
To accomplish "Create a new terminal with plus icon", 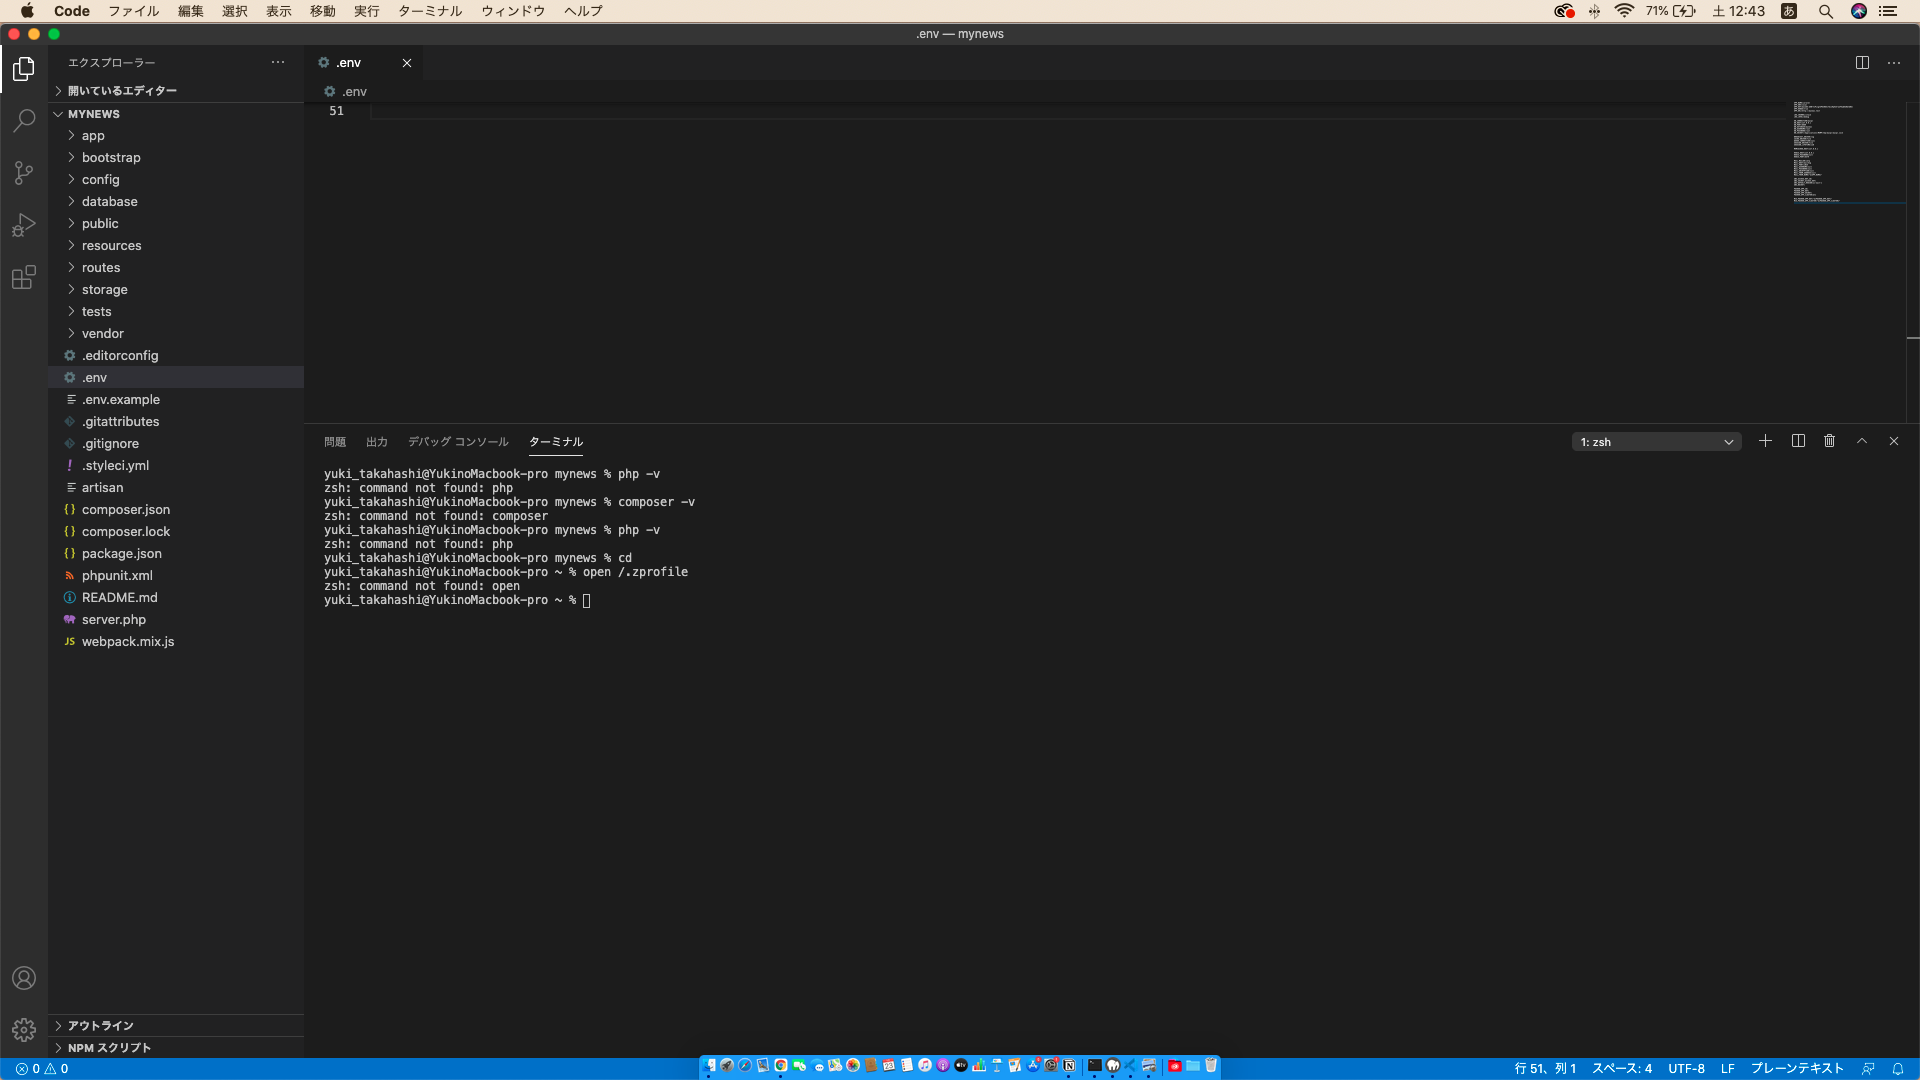I will click(1765, 441).
